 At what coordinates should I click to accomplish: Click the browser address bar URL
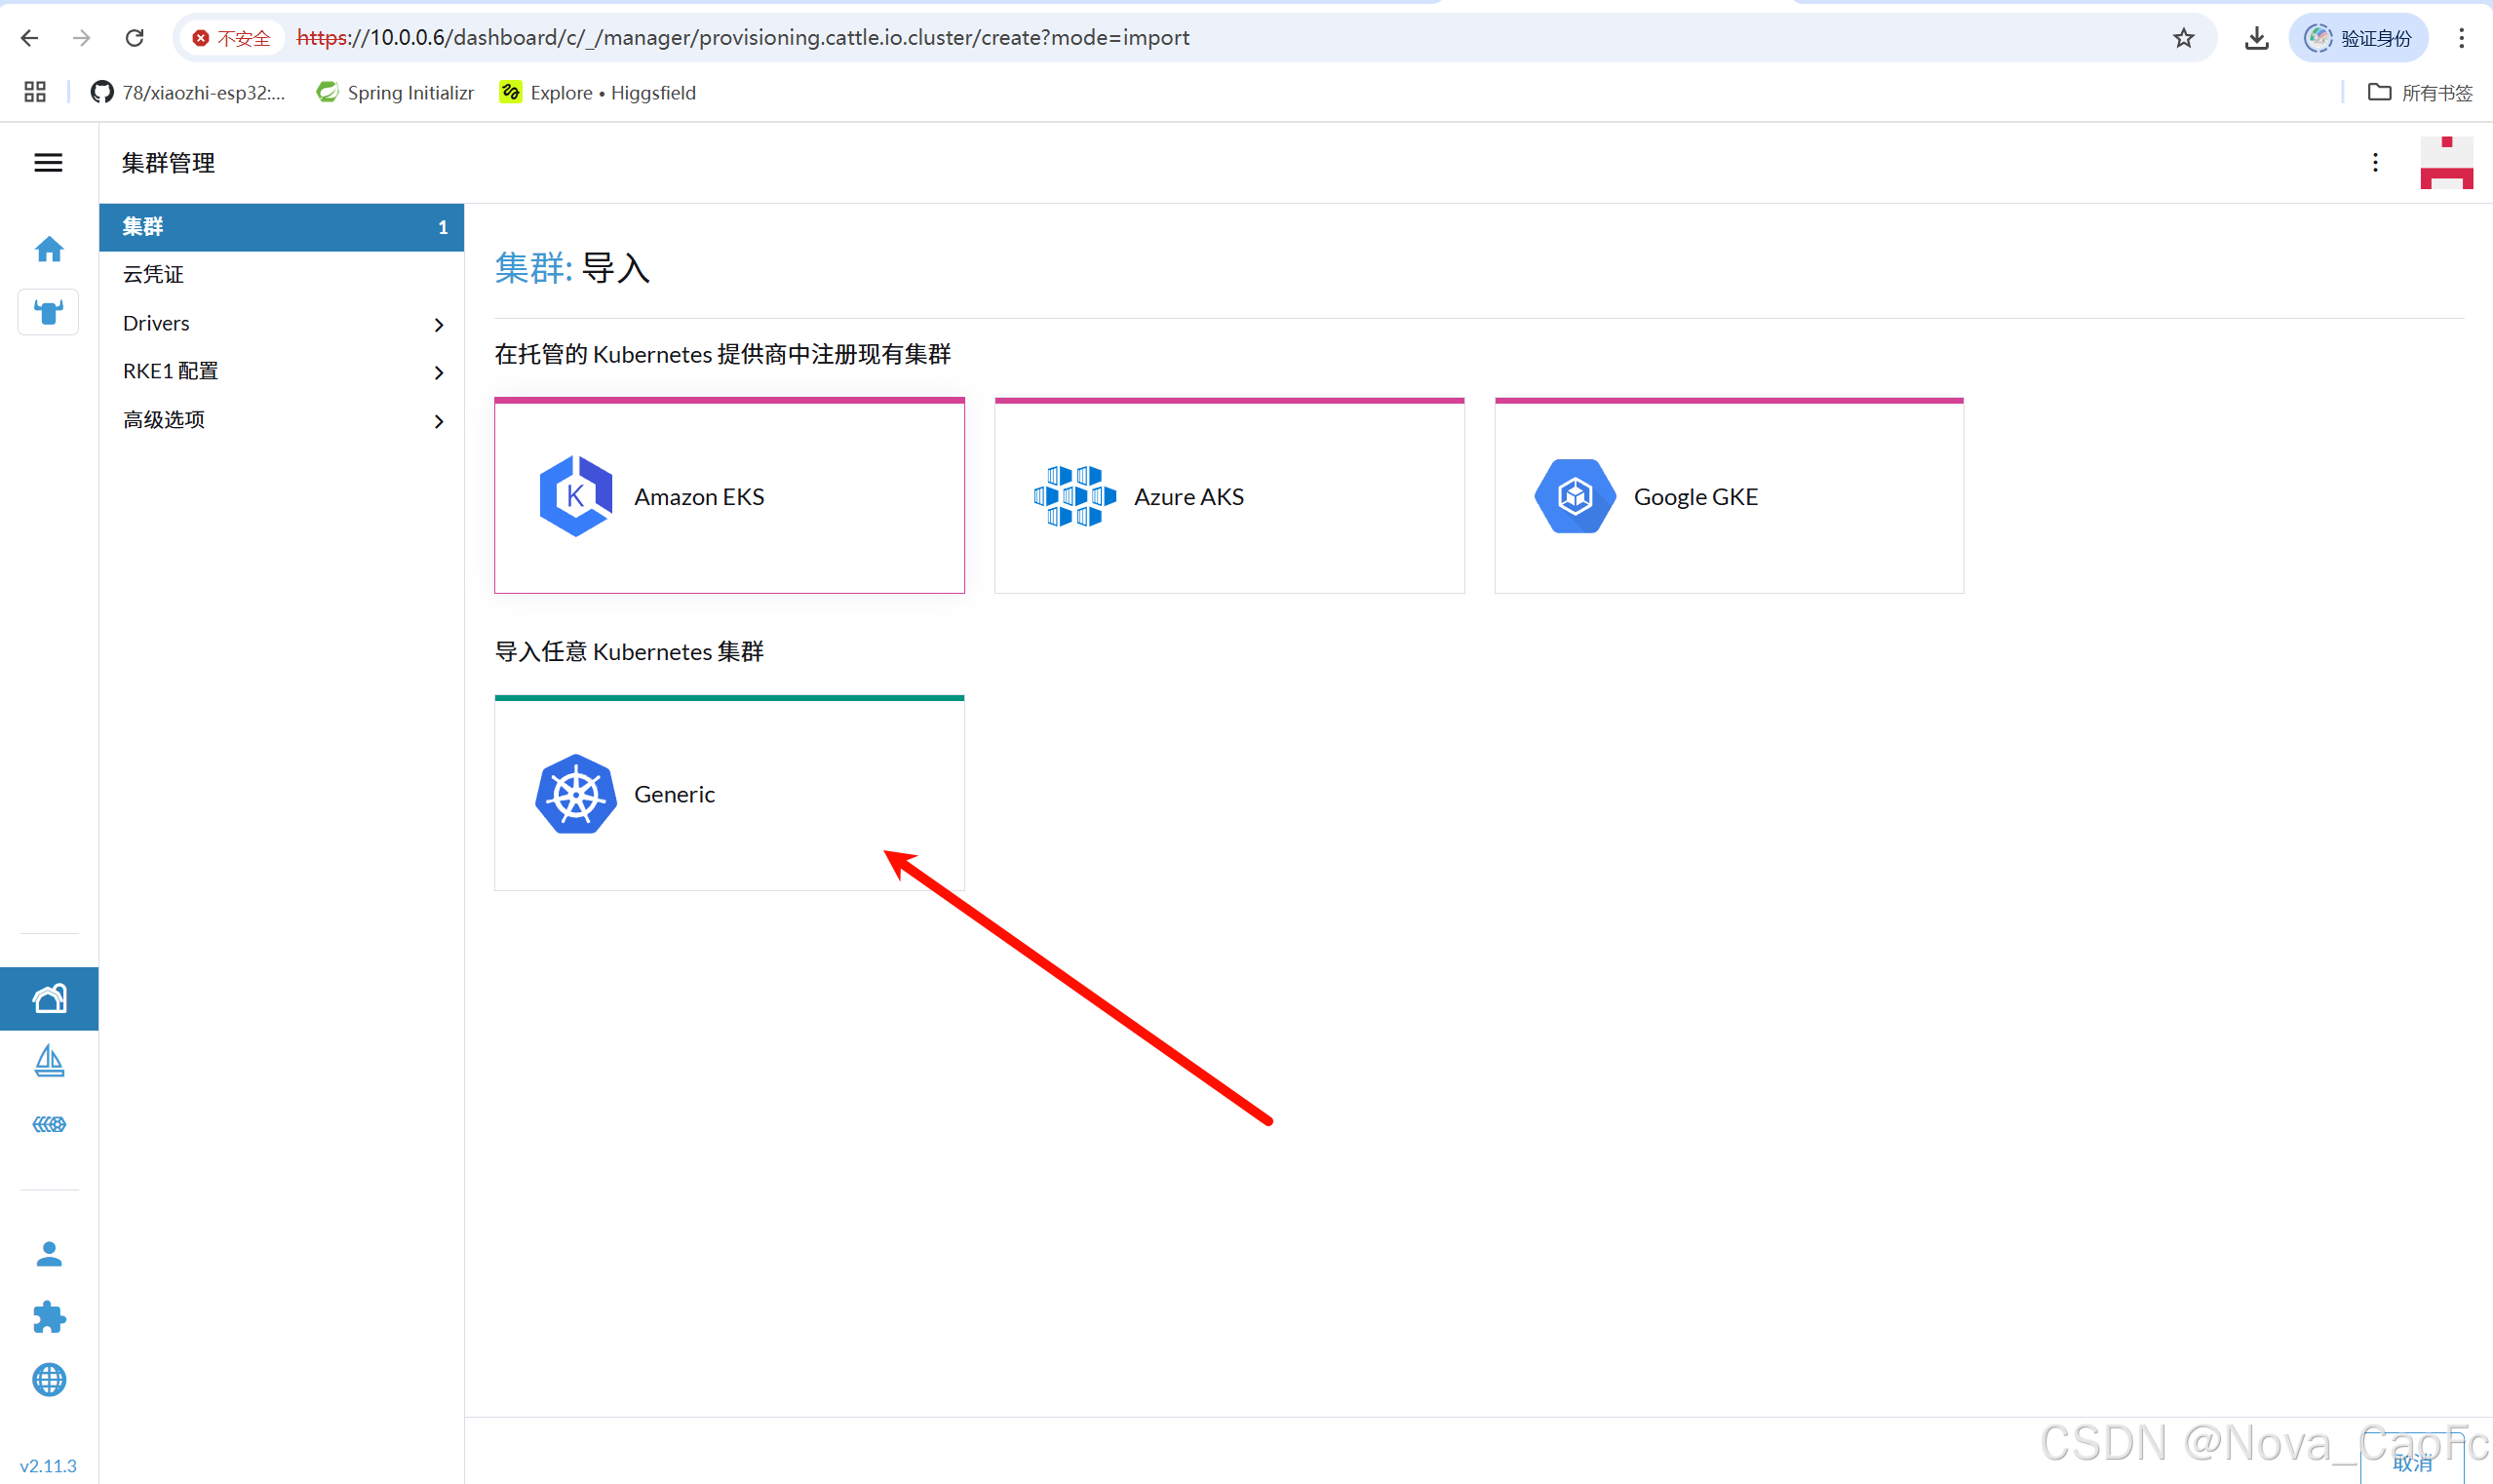pos(743,38)
